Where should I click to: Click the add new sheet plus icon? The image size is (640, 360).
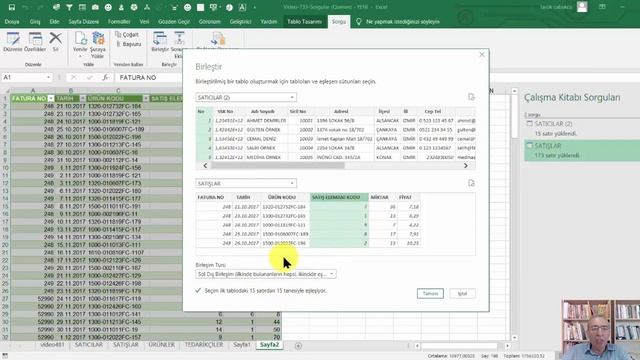pyautogui.click(x=298, y=346)
